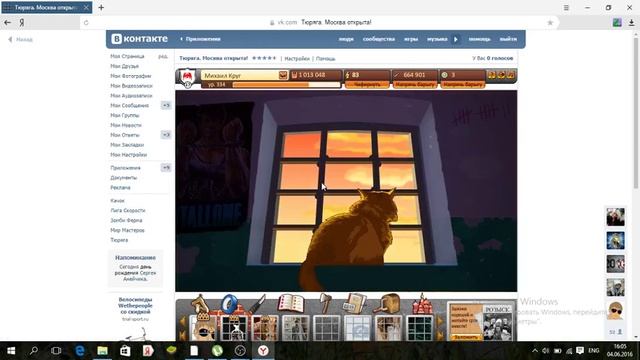Show previous cell thumbnails with upper left arrow
Viewport: 640px width, 360px height.
(x=182, y=321)
